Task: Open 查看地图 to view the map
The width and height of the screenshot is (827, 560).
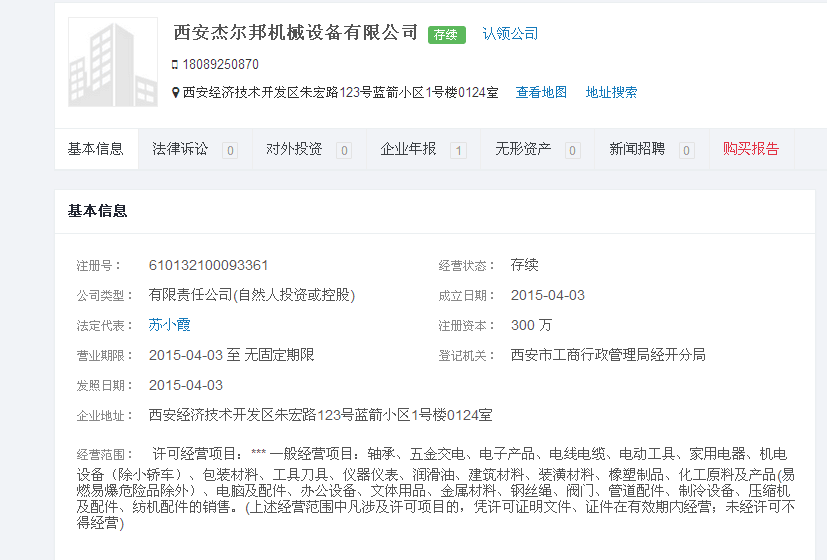Action: (541, 93)
